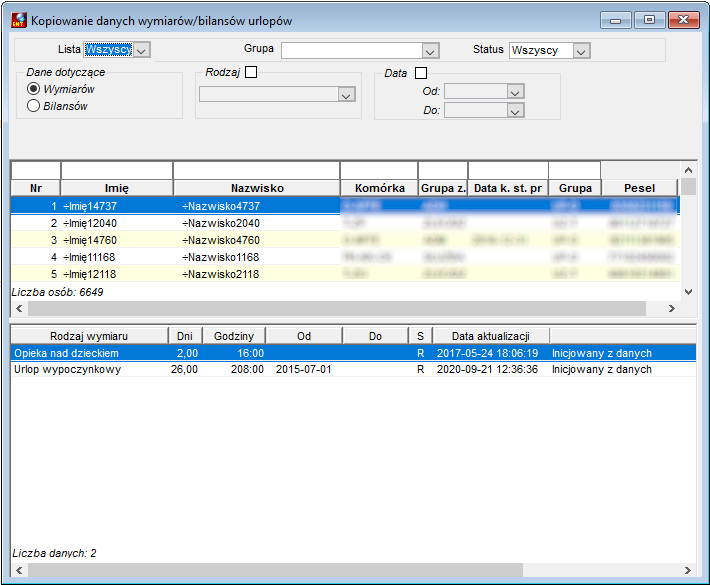
Task: Open the Do date dropdown
Action: 515,110
